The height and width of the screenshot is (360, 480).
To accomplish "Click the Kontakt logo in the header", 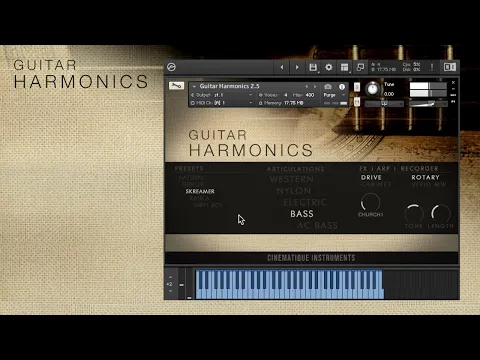I will pos(171,67).
